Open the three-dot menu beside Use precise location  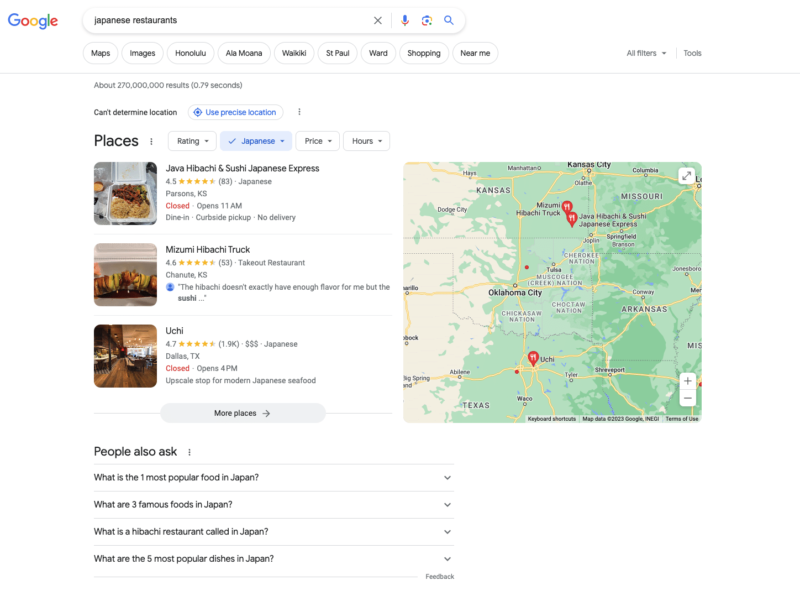[x=299, y=112]
